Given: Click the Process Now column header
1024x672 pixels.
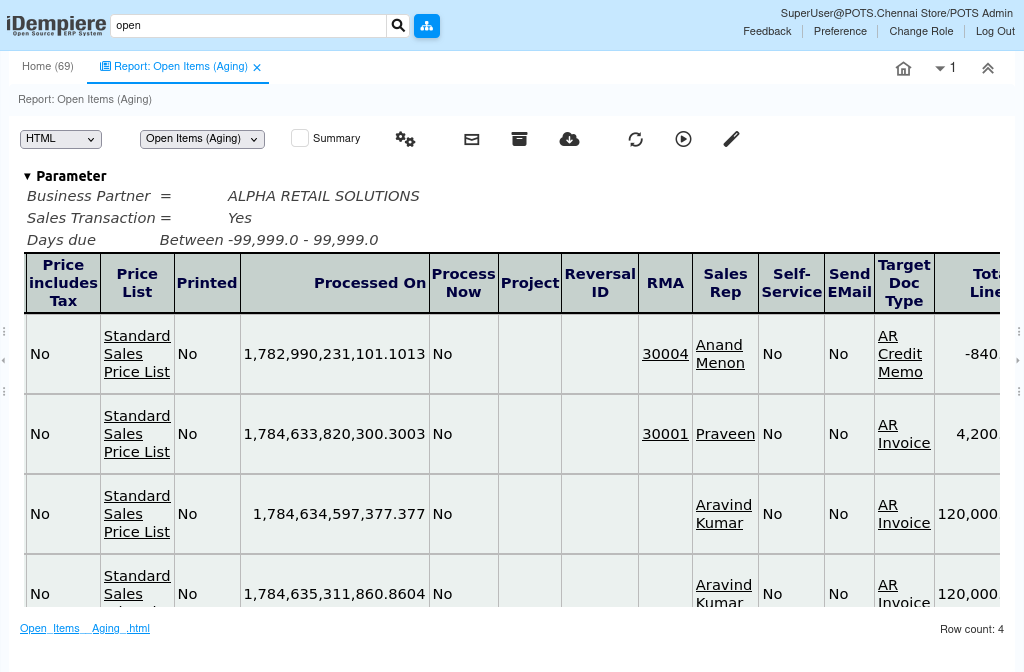Looking at the screenshot, I should [464, 283].
